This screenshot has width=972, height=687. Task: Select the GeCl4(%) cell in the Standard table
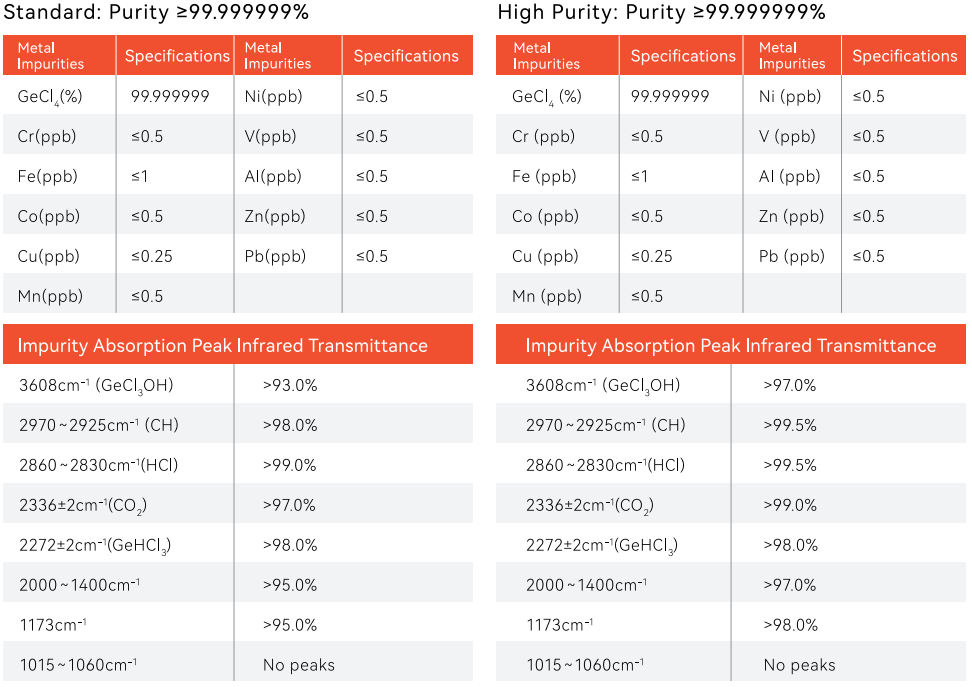point(47,97)
